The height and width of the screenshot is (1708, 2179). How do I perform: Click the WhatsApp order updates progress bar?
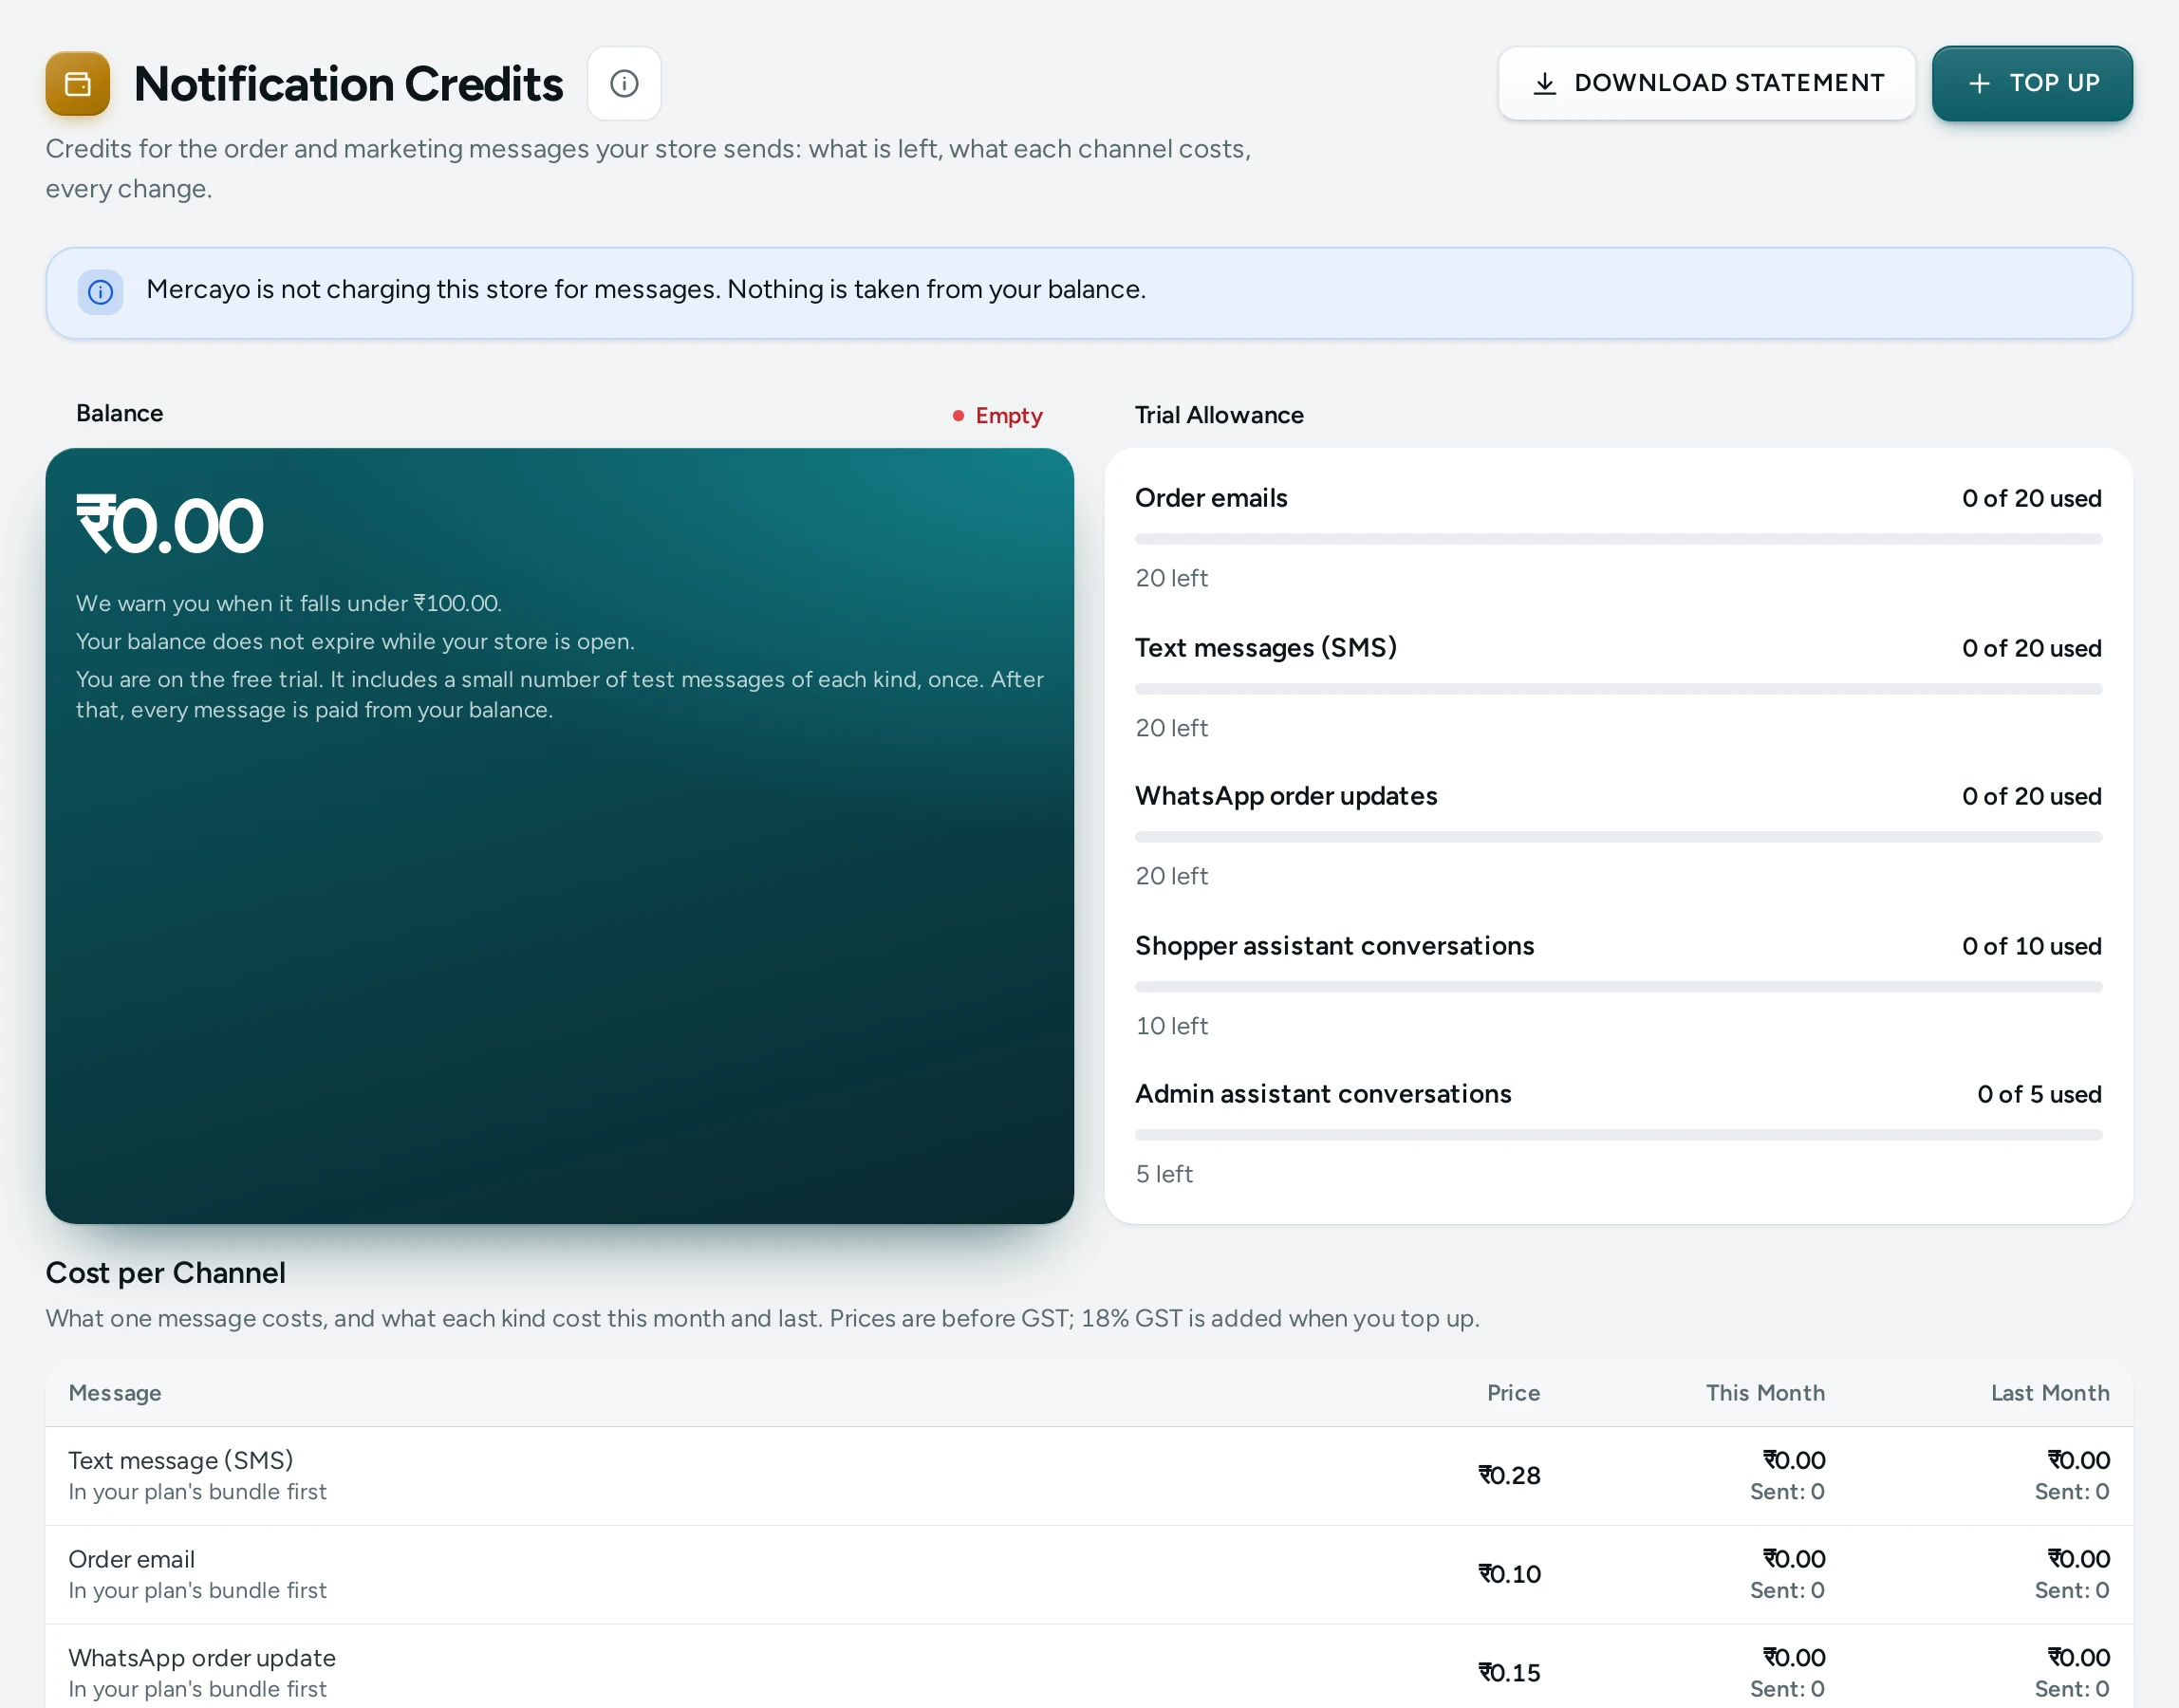1618,837
